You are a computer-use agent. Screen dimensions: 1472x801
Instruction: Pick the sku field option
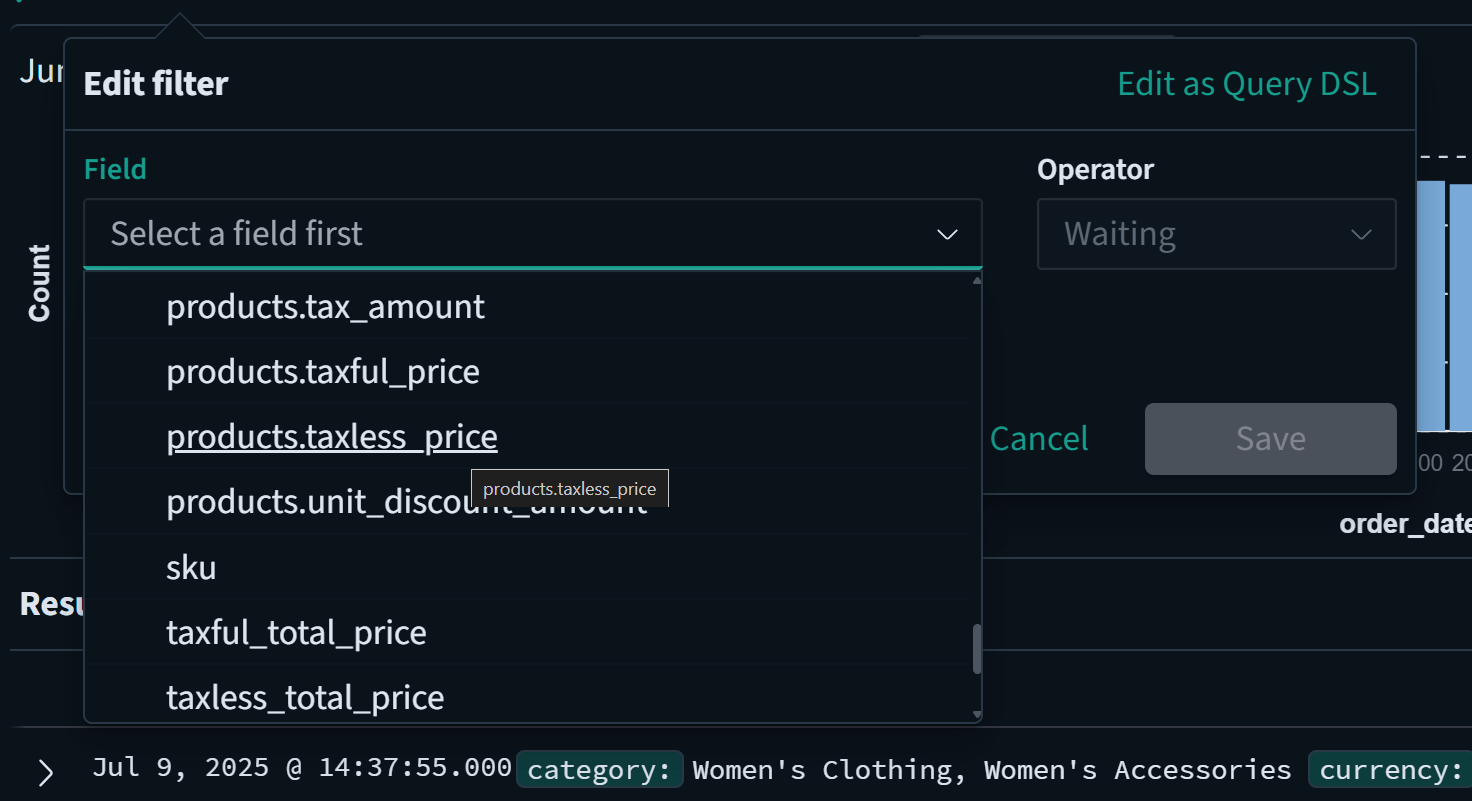tap(190, 566)
